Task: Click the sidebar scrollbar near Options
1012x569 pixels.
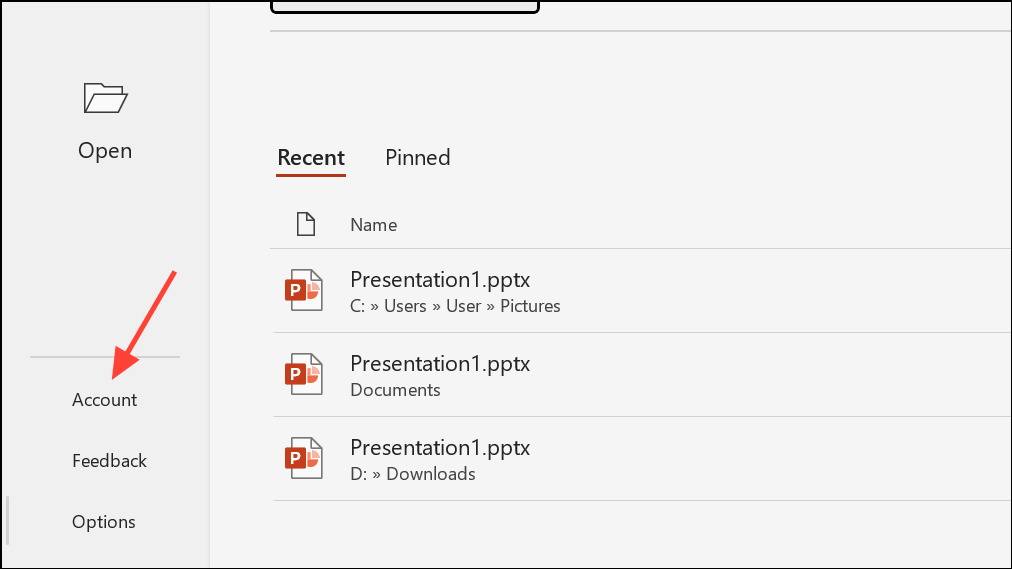Action: pyautogui.click(x=8, y=521)
